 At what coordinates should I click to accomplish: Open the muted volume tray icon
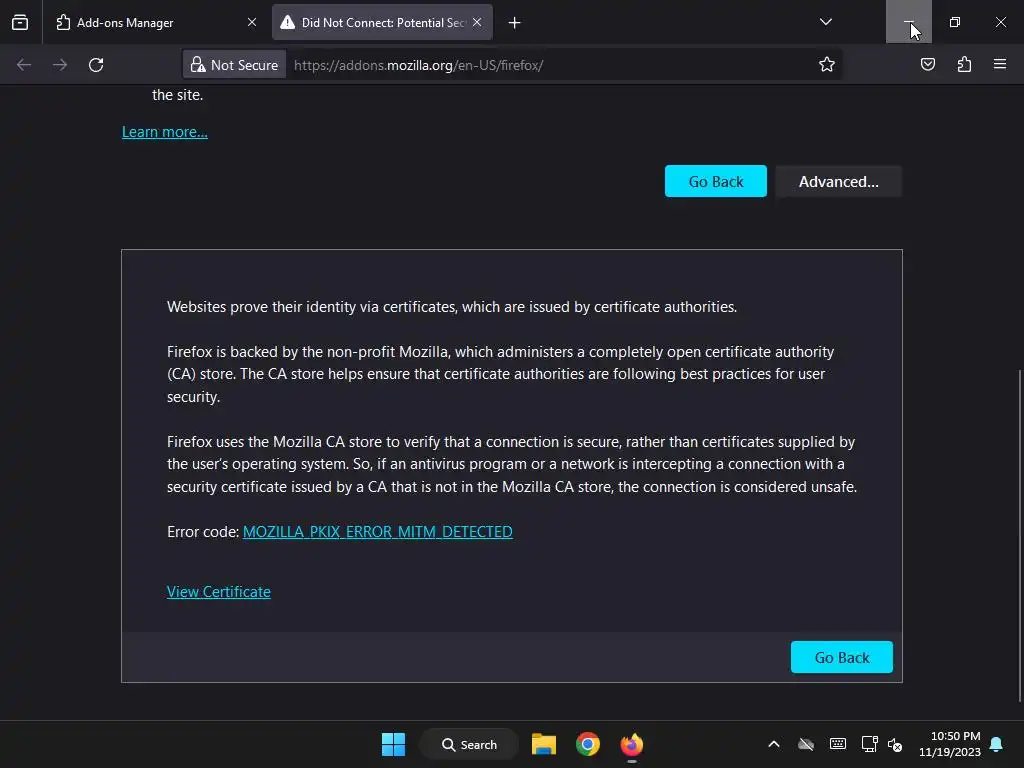click(895, 744)
